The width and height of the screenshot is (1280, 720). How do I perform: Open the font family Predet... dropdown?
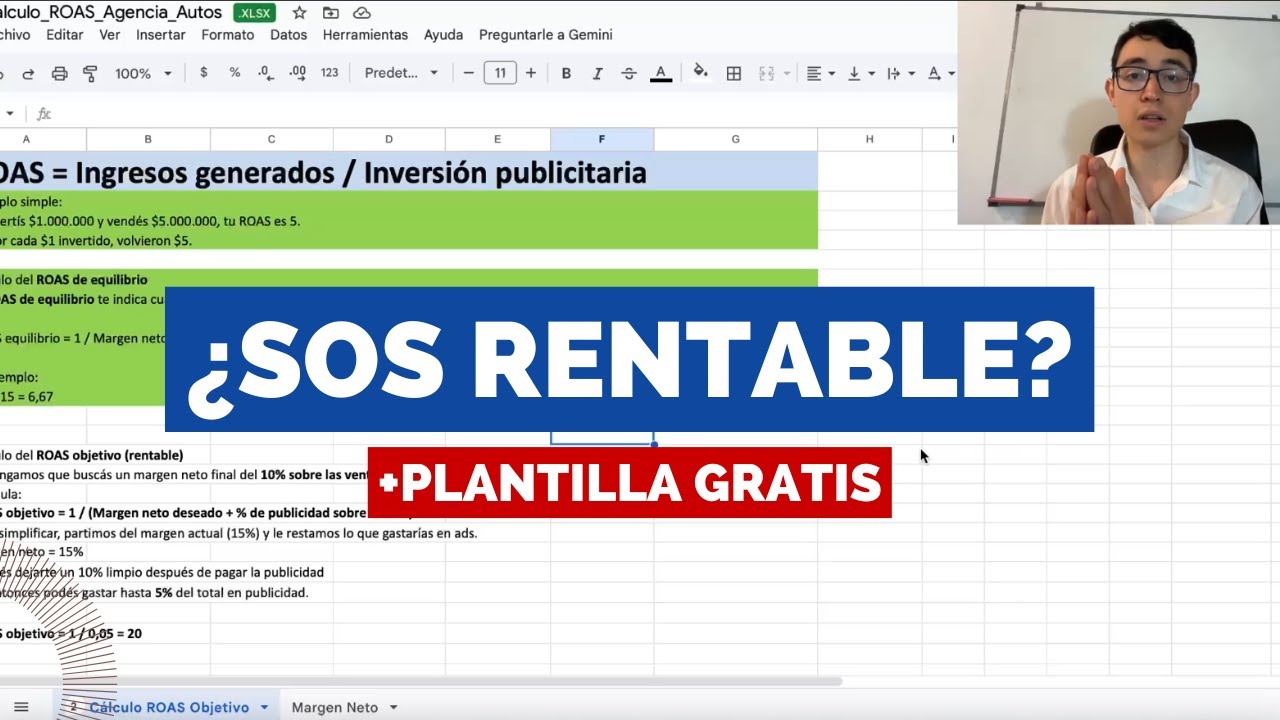[401, 73]
